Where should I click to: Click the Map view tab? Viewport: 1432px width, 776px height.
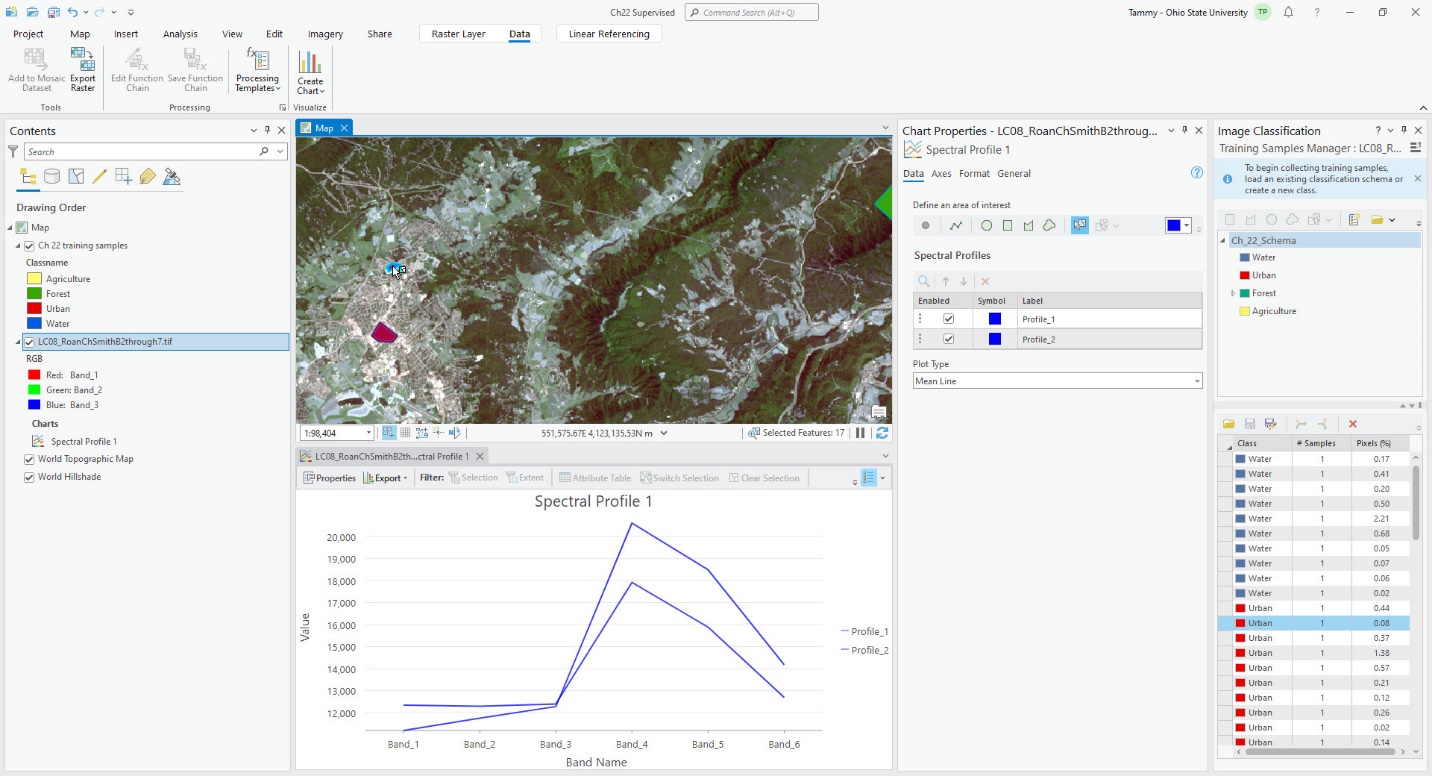[324, 128]
